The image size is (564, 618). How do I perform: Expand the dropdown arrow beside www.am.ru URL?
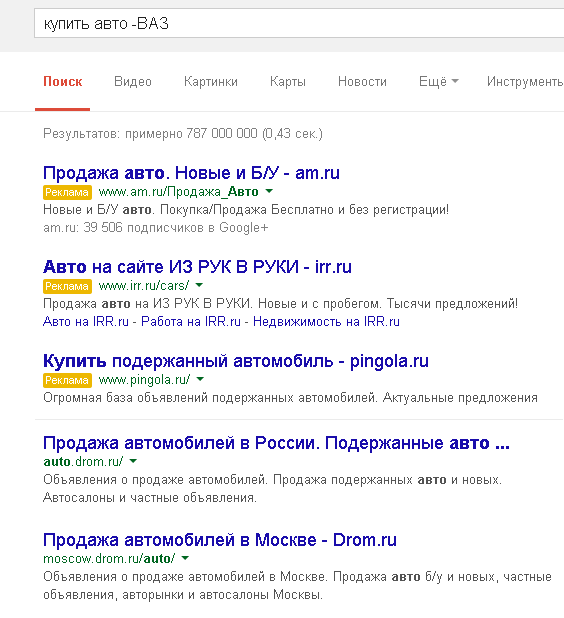click(x=269, y=191)
